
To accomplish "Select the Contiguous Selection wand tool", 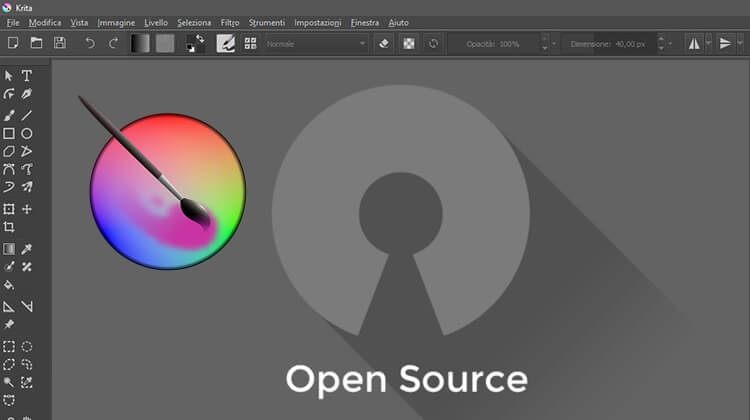I will point(9,382).
